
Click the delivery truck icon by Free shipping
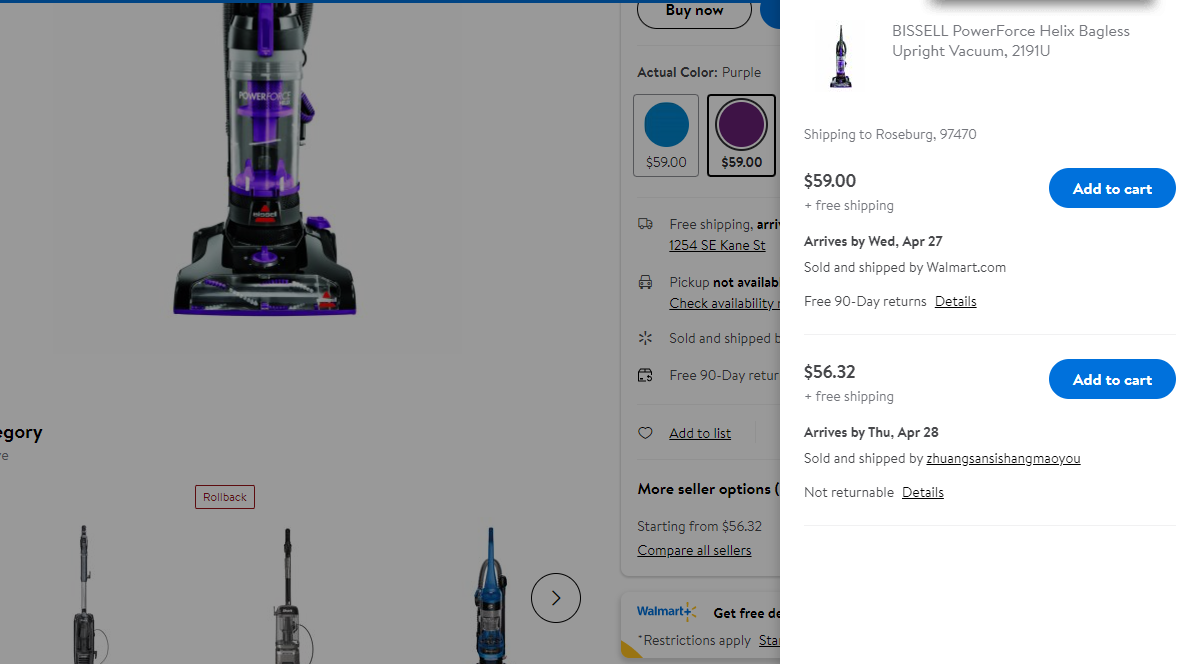[645, 224]
